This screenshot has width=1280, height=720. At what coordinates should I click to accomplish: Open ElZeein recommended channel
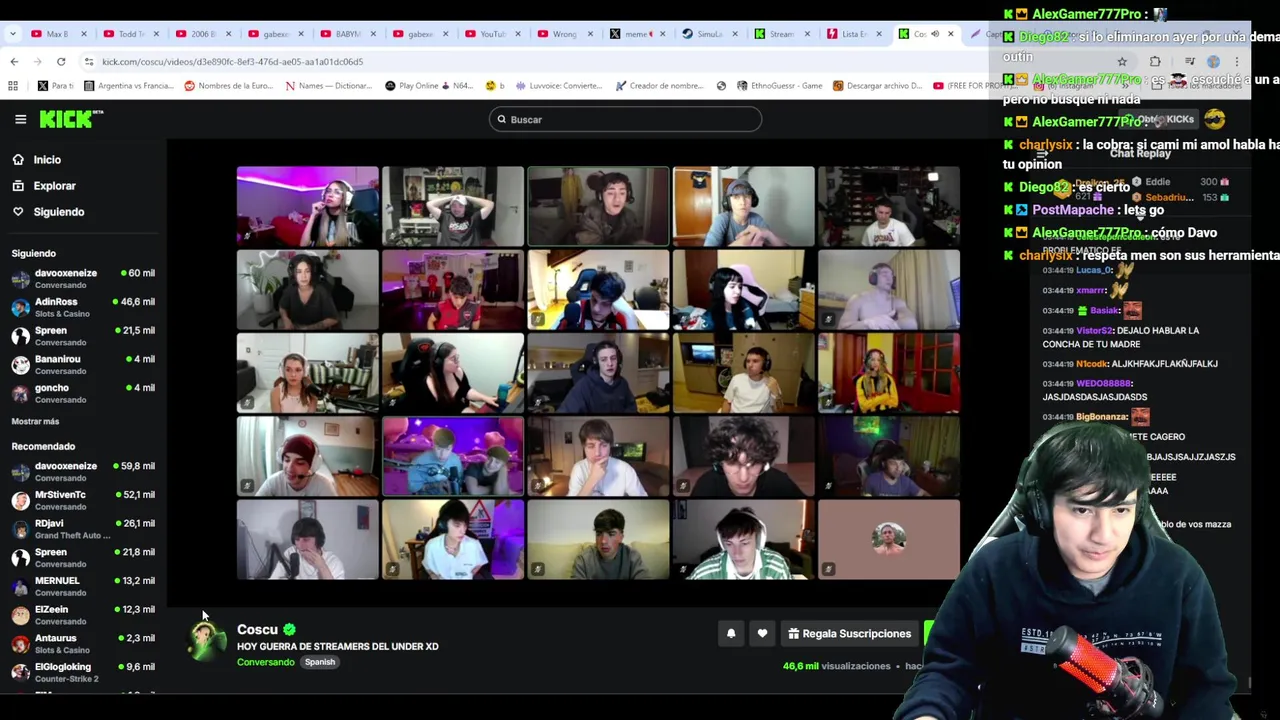coord(83,615)
